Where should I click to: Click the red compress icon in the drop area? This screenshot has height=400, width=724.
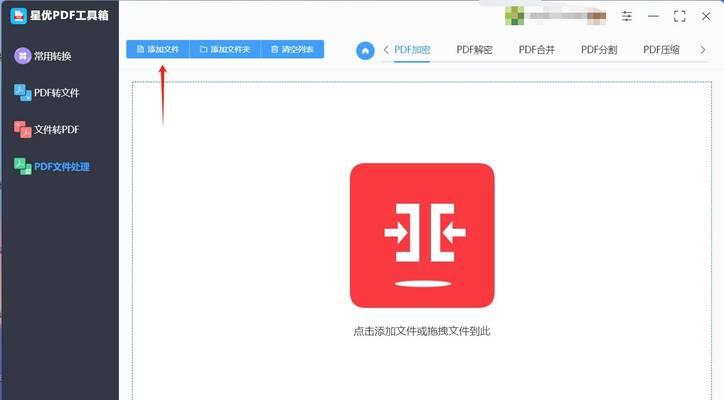(422, 235)
